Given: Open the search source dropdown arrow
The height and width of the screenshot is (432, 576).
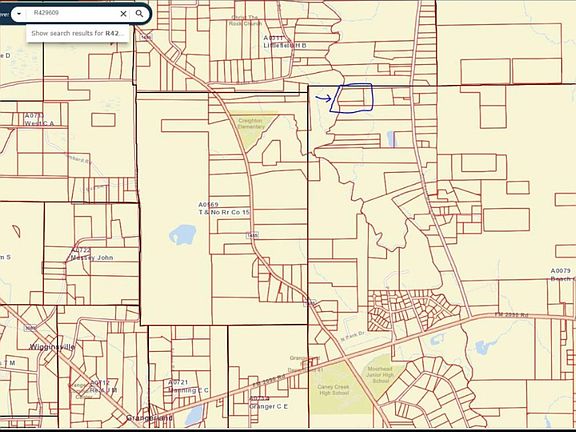Looking at the screenshot, I should point(19,14).
